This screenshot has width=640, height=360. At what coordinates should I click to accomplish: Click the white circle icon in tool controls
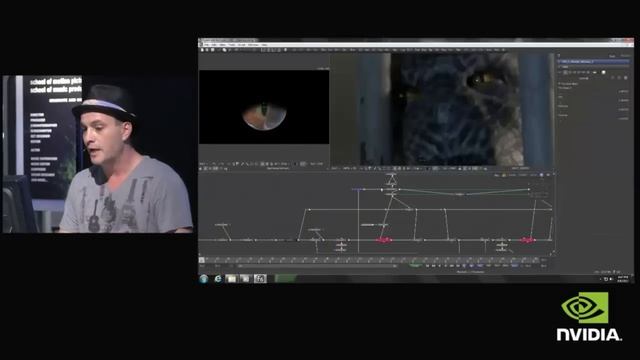(603, 72)
